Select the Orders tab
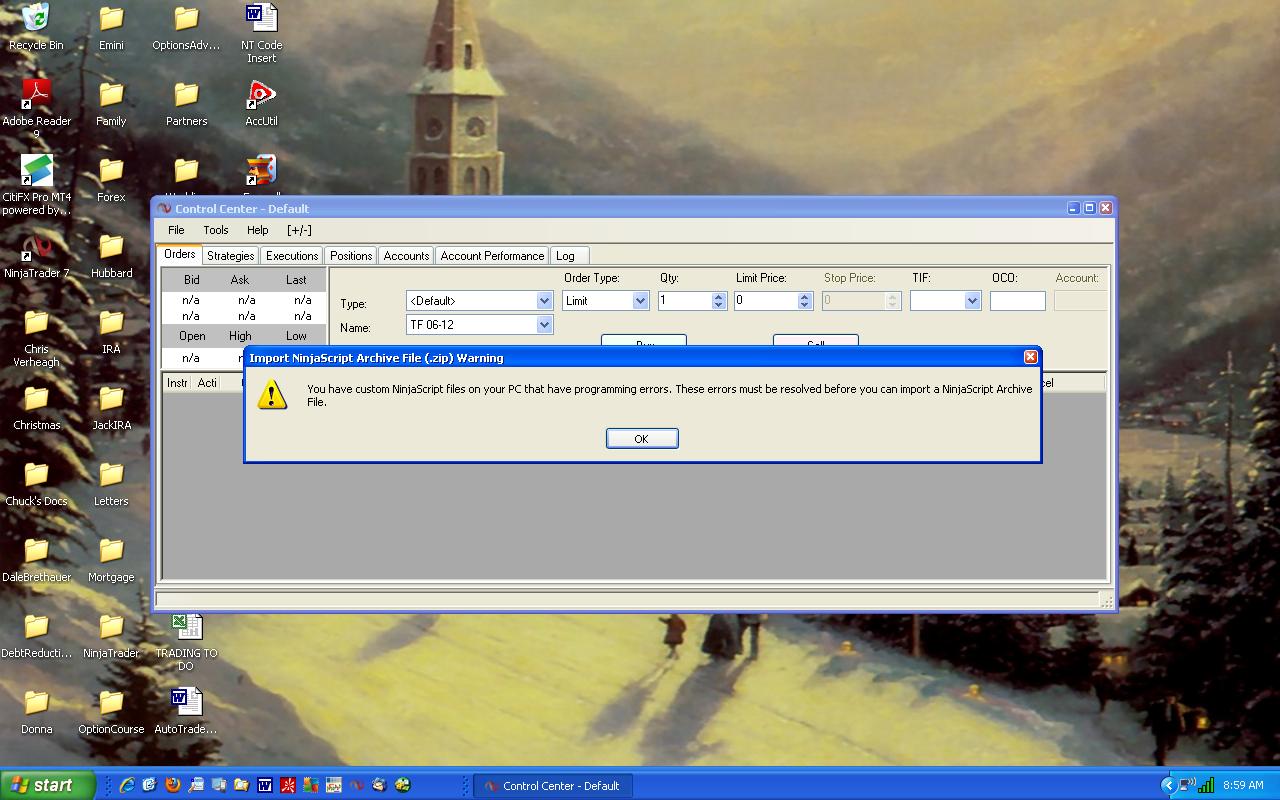Image resolution: width=1280 pixels, height=800 pixels. pyautogui.click(x=180, y=254)
